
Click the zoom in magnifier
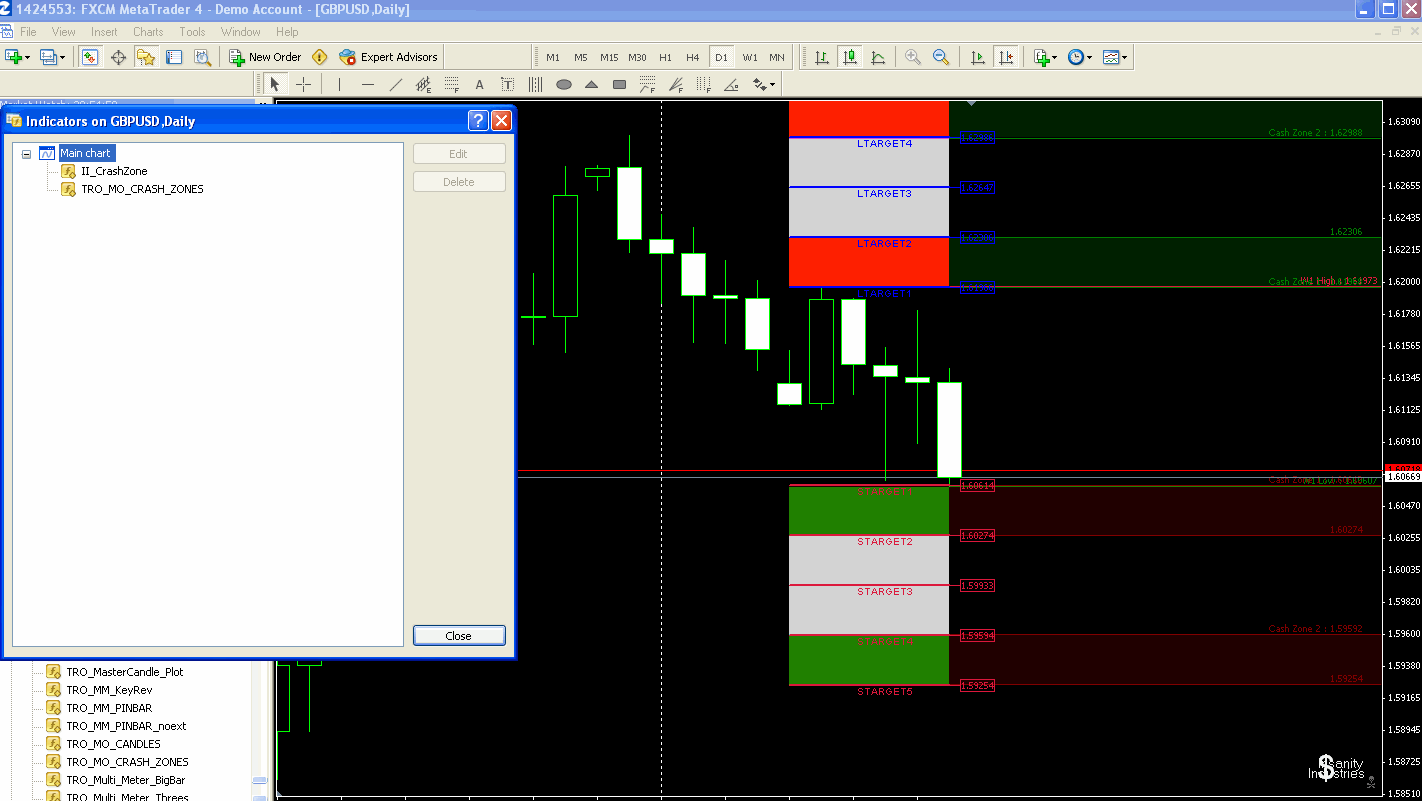click(913, 57)
